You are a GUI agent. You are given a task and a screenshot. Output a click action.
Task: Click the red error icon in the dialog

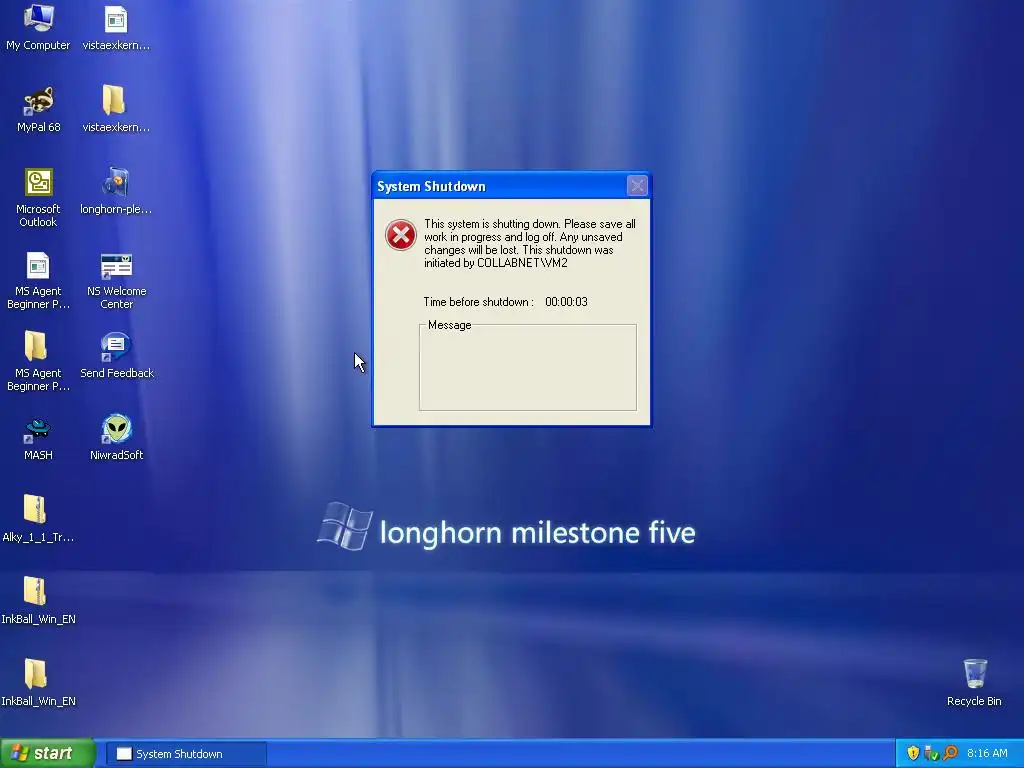click(x=400, y=235)
